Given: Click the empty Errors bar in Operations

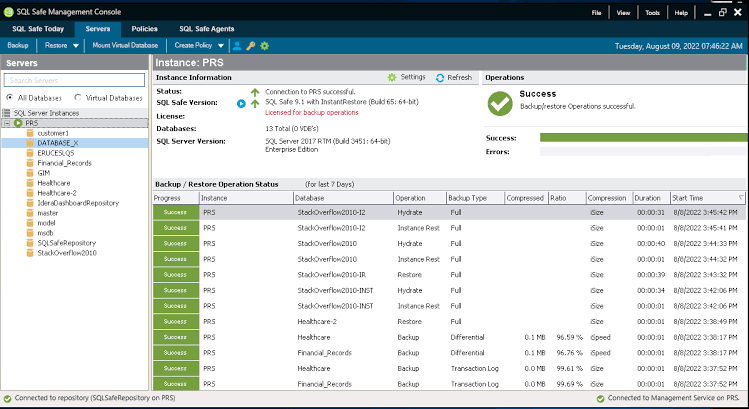Looking at the screenshot, I should (643, 151).
